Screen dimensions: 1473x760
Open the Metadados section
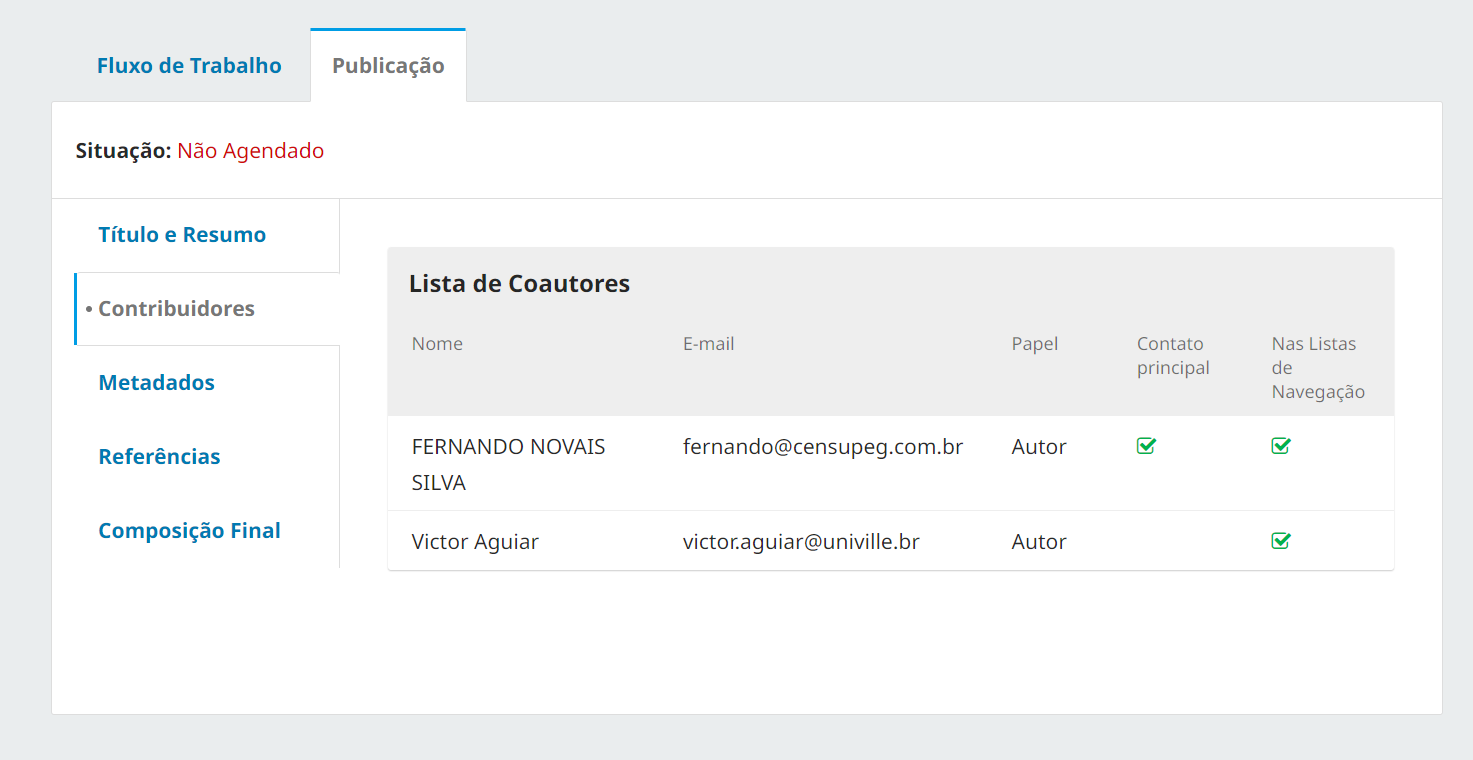(157, 383)
